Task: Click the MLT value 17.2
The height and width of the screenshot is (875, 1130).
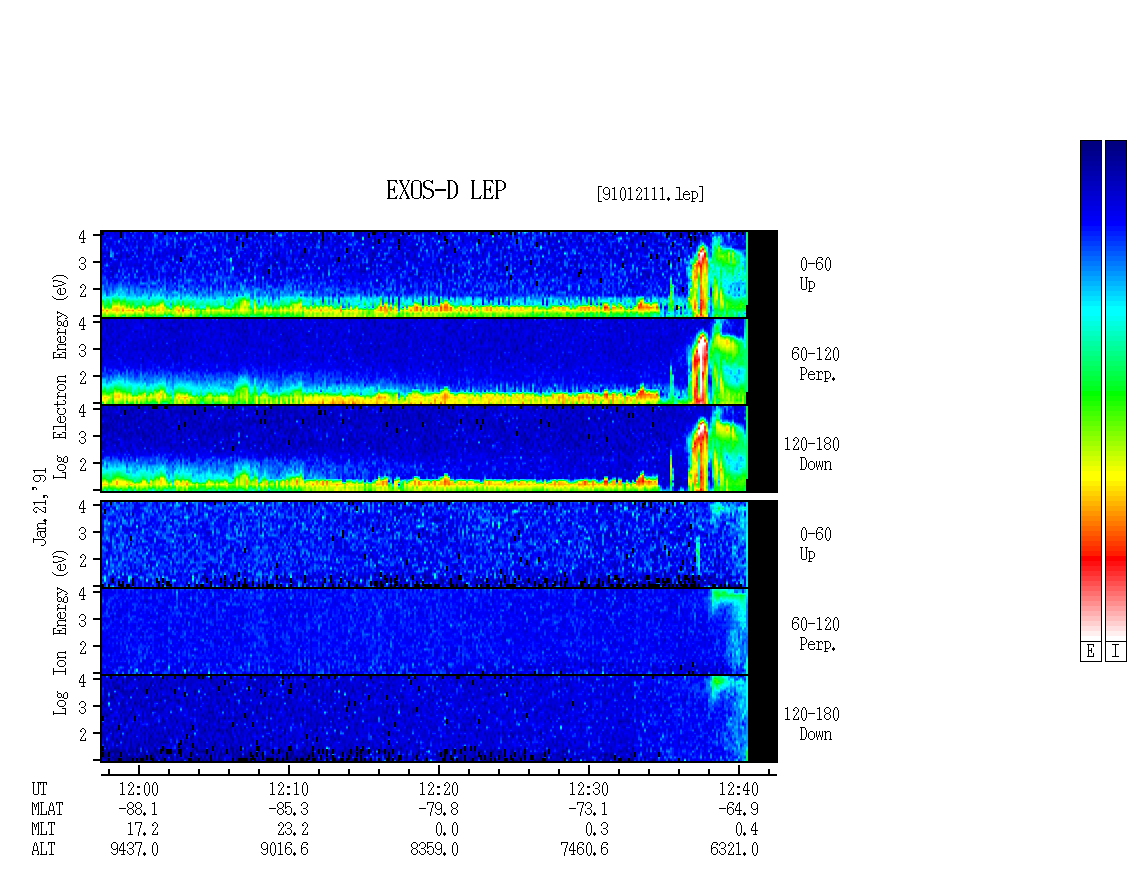Action: point(143,830)
